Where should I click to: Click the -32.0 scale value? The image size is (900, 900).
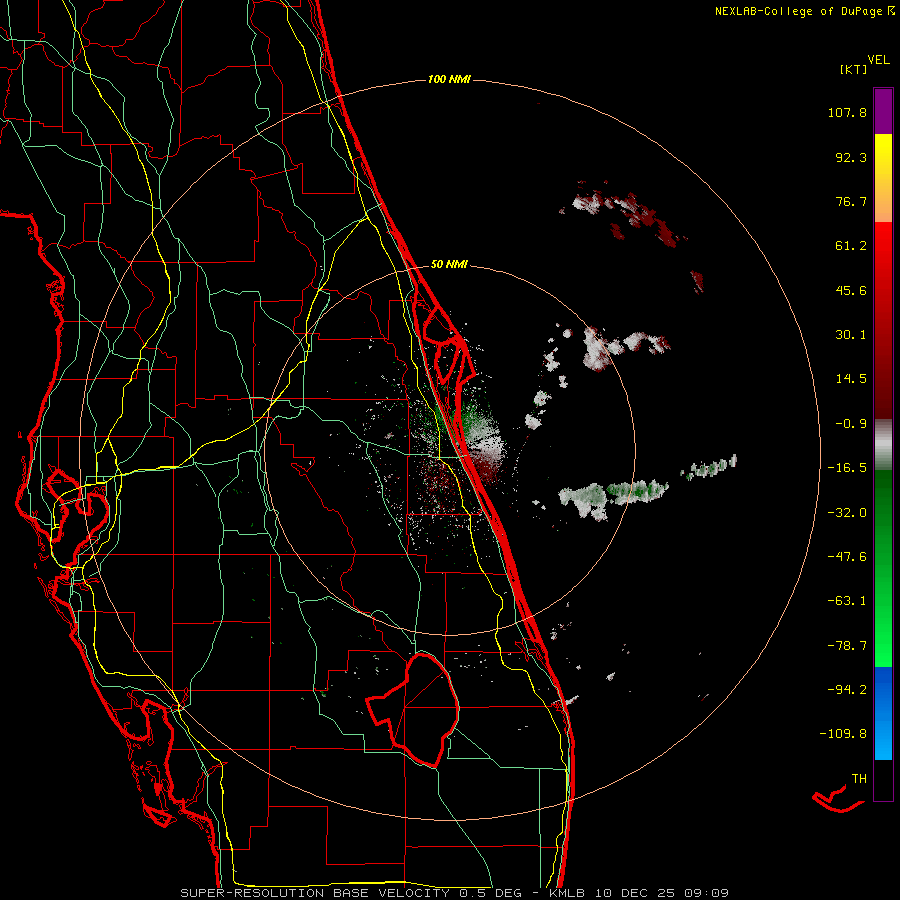point(847,513)
